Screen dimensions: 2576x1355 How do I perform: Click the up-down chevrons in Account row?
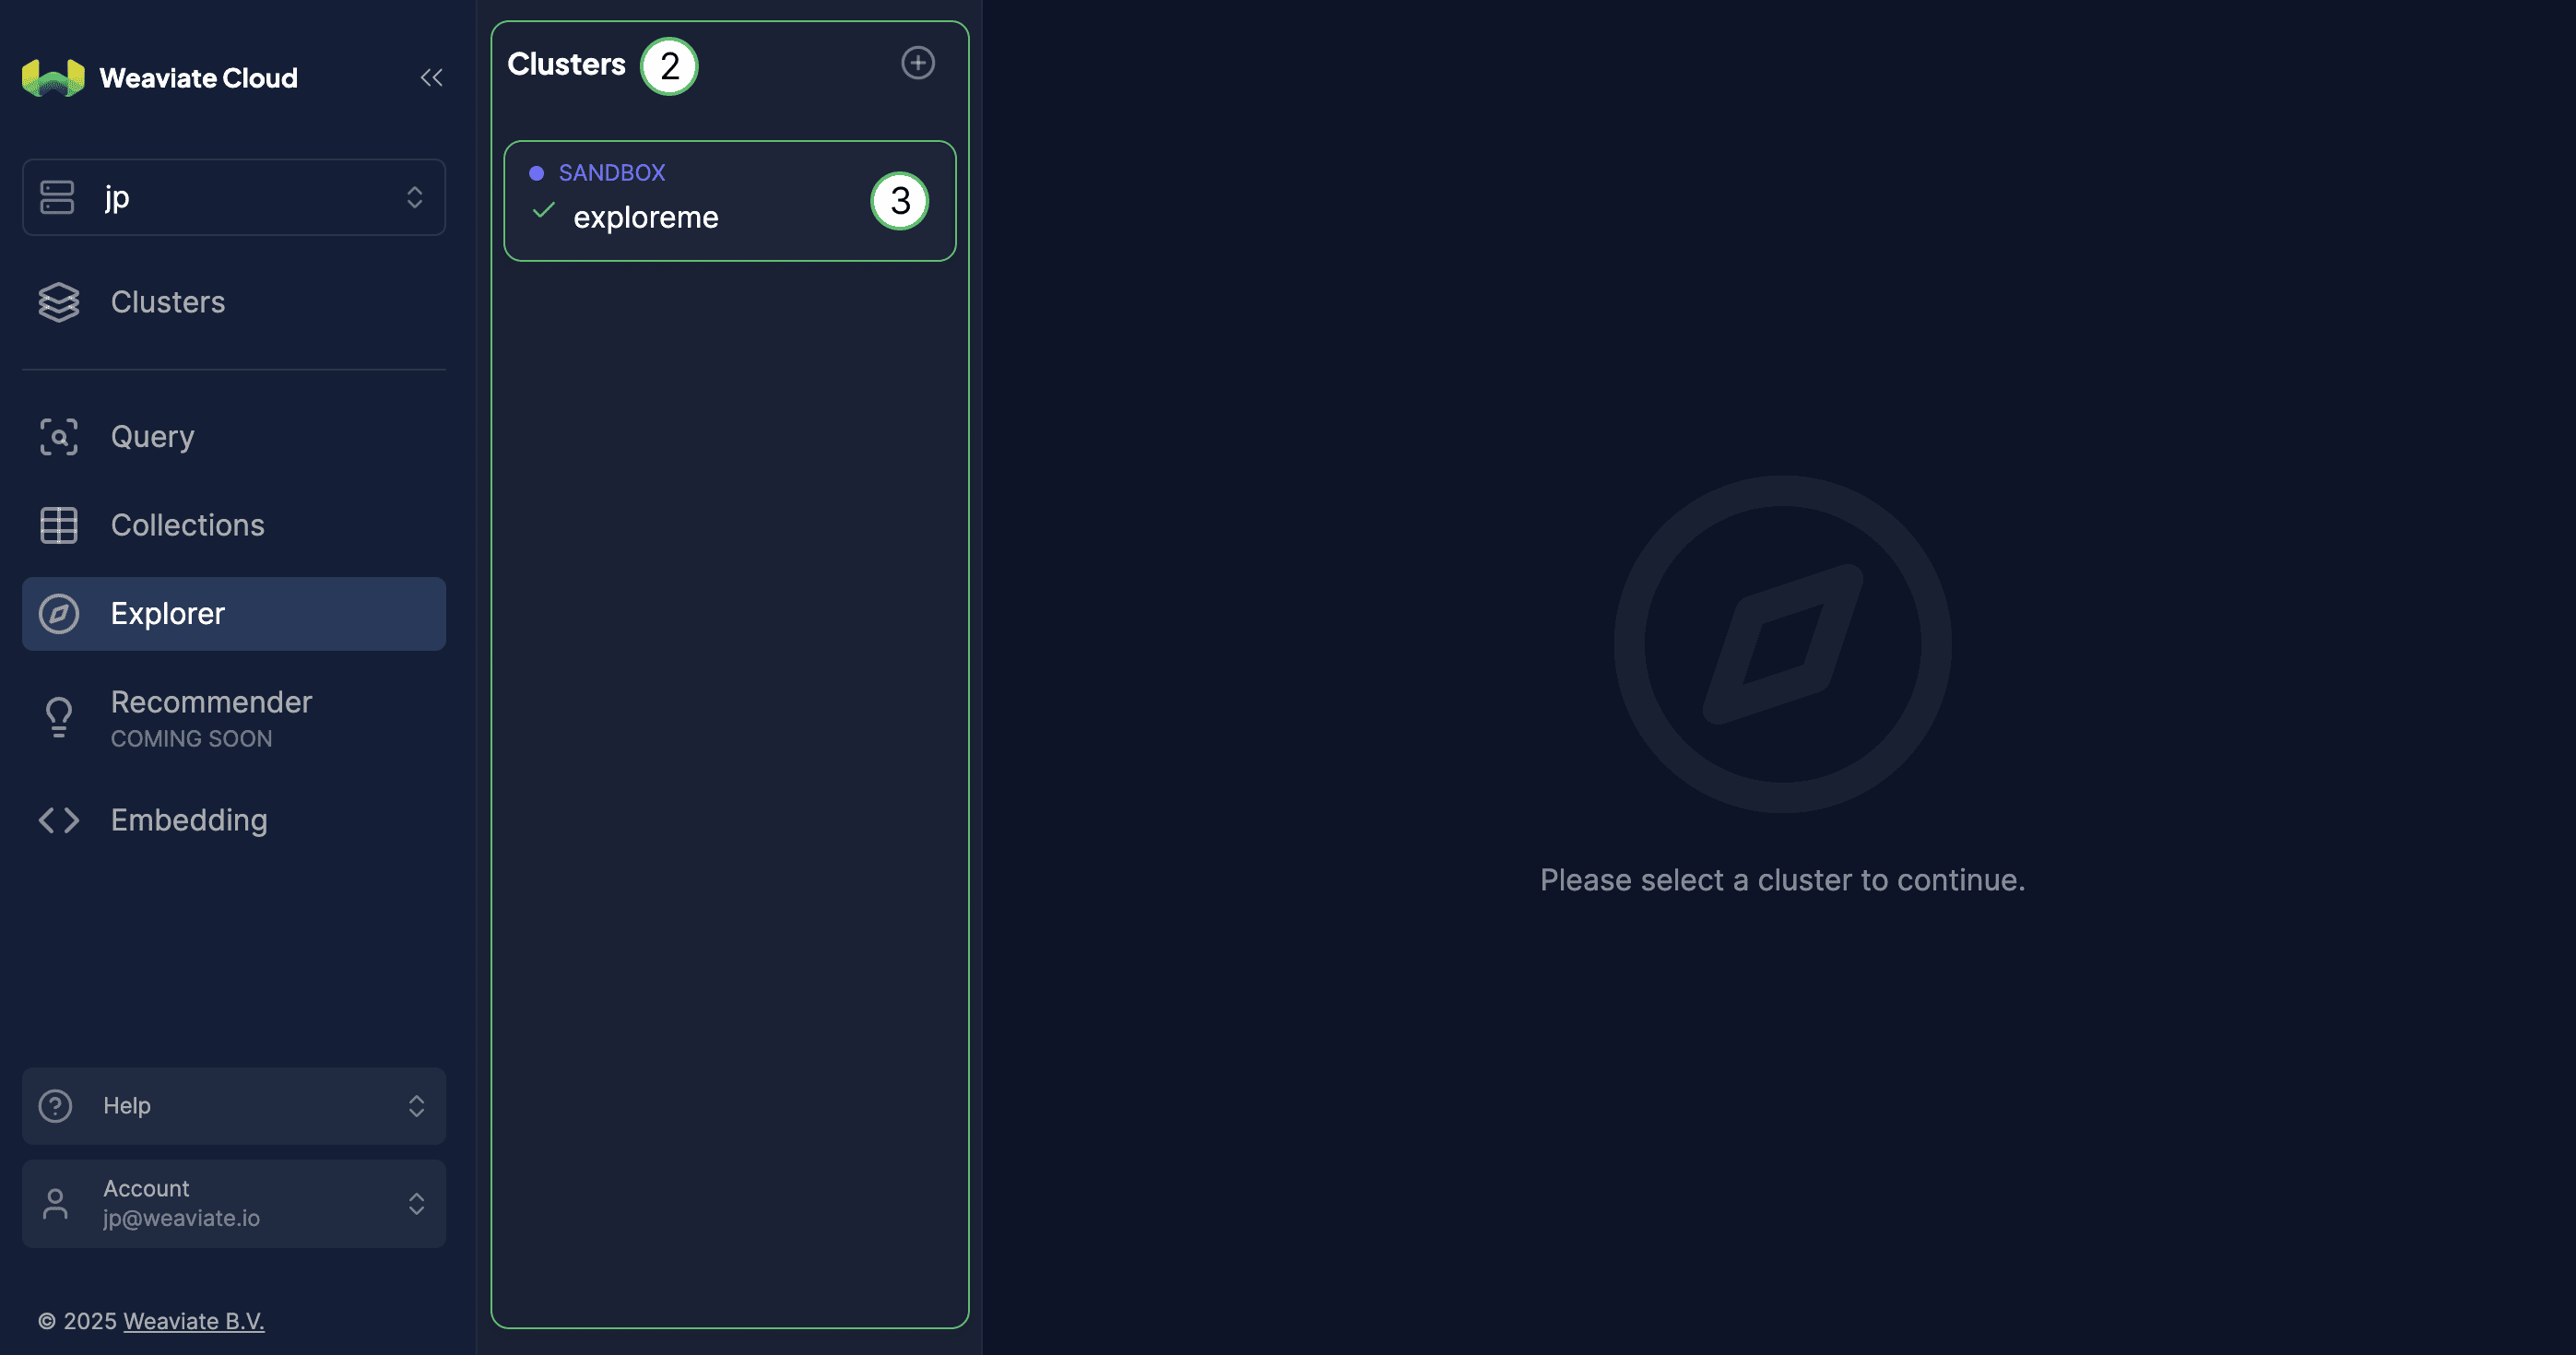point(416,1204)
